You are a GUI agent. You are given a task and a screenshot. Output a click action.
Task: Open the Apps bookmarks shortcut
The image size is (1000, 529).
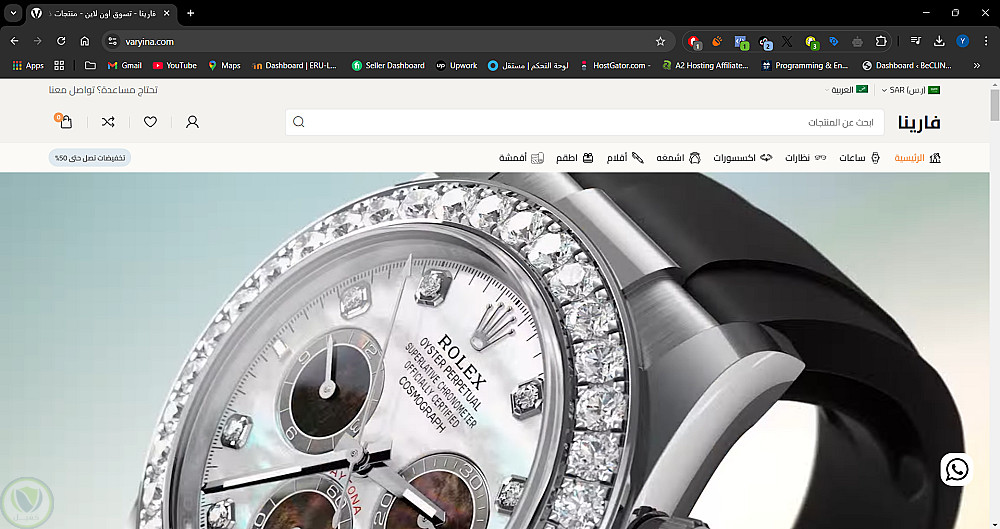coord(27,65)
